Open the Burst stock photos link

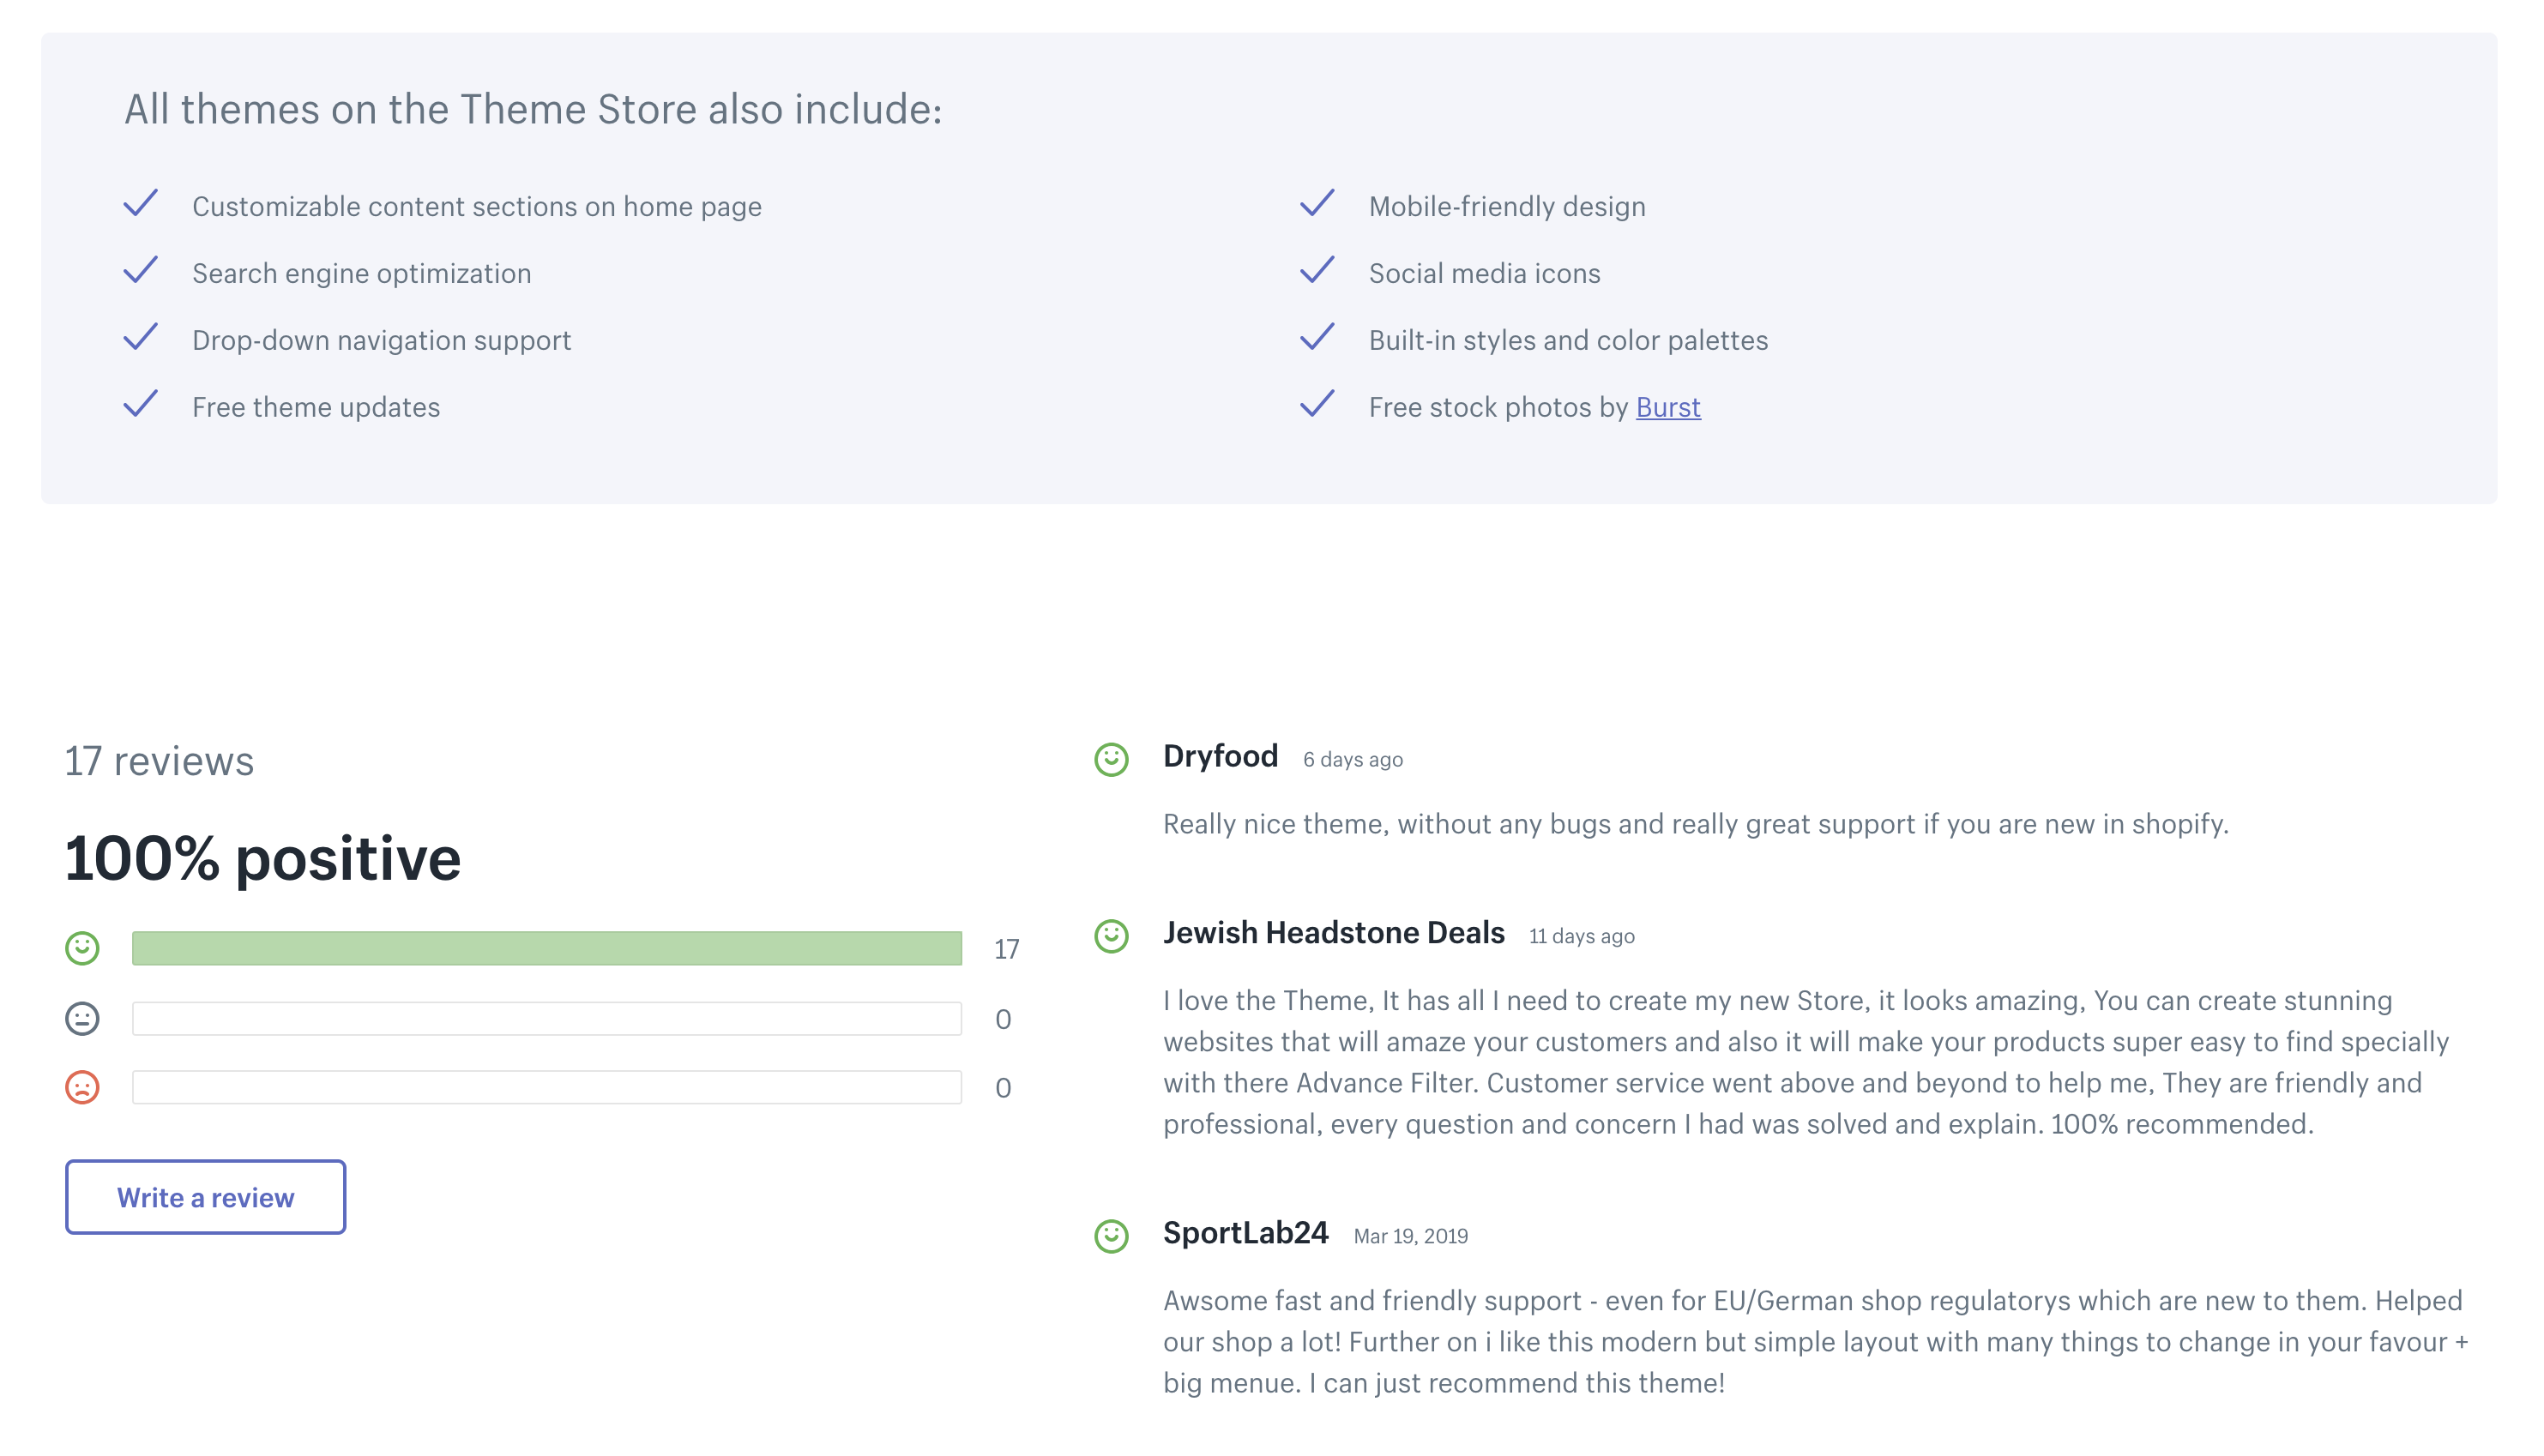point(1667,408)
